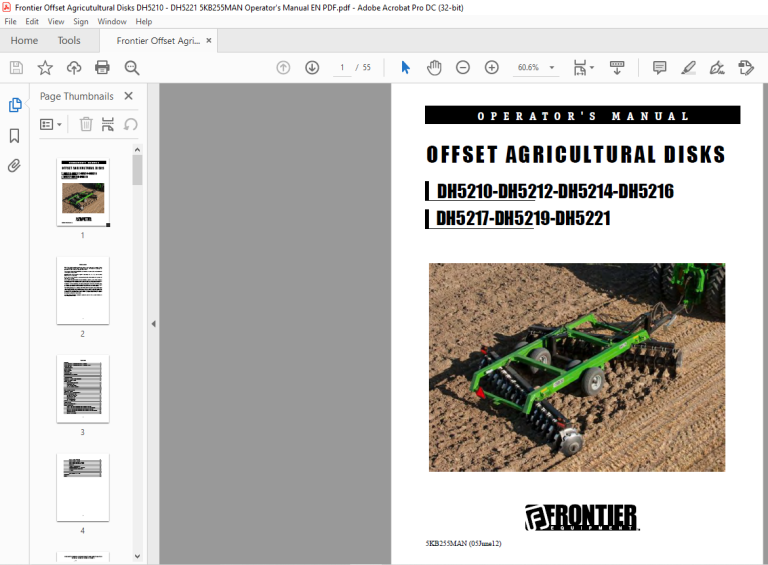Open the Window menu
The image size is (768, 565).
[x=112, y=22]
